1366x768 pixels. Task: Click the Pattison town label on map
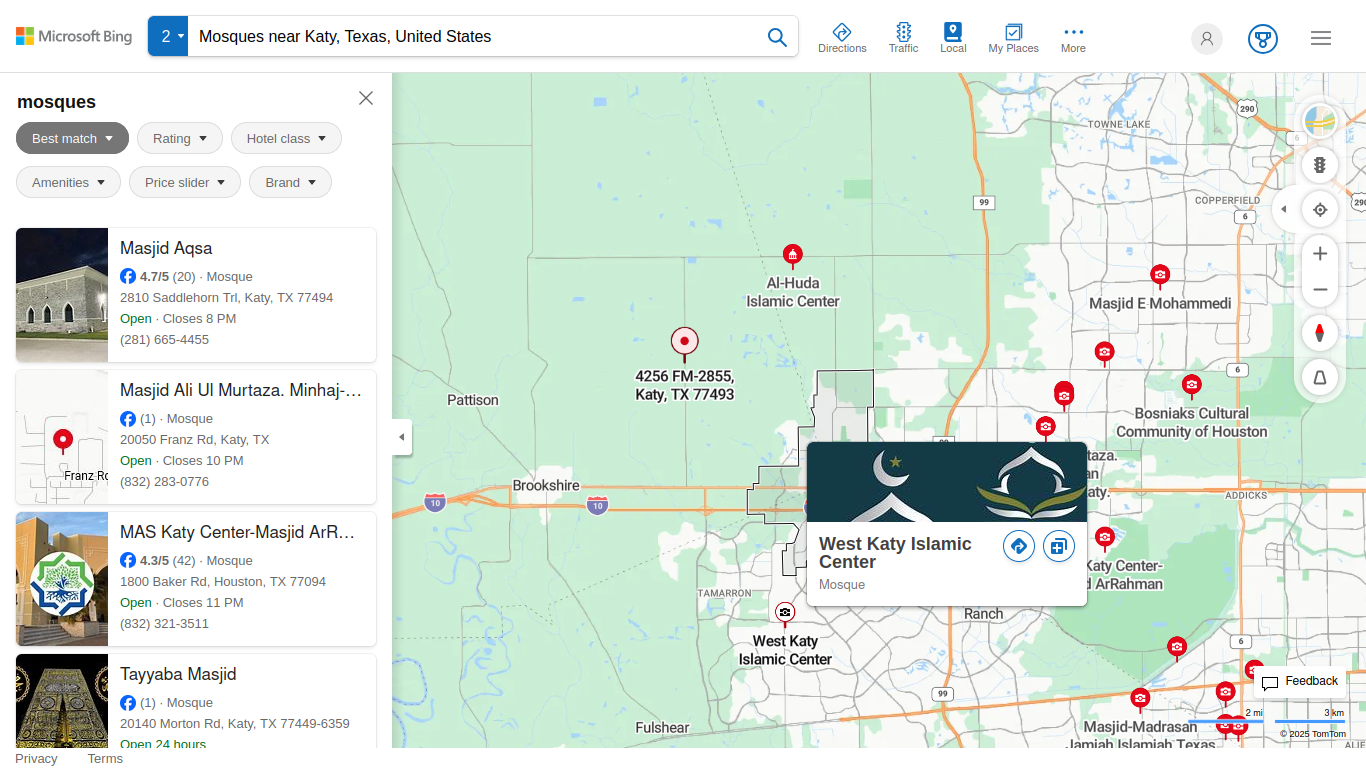pyautogui.click(x=473, y=400)
